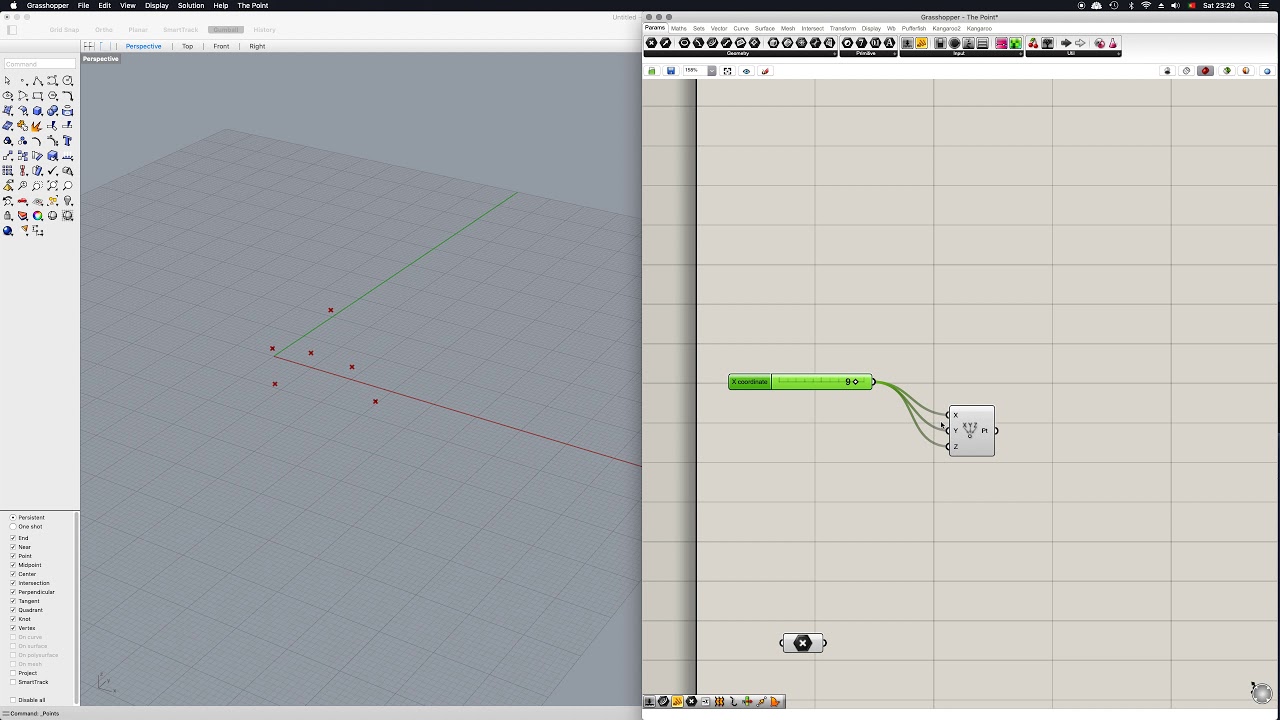
Task: Select the polyline tool in Rhino toolbar
Action: pos(37,81)
